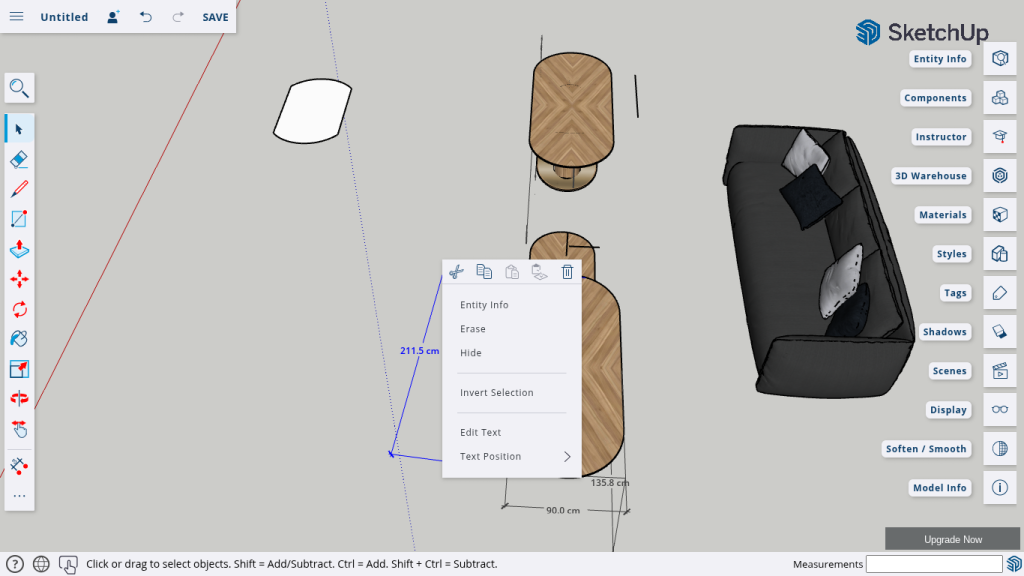Click the Delete trash icon

tap(567, 271)
